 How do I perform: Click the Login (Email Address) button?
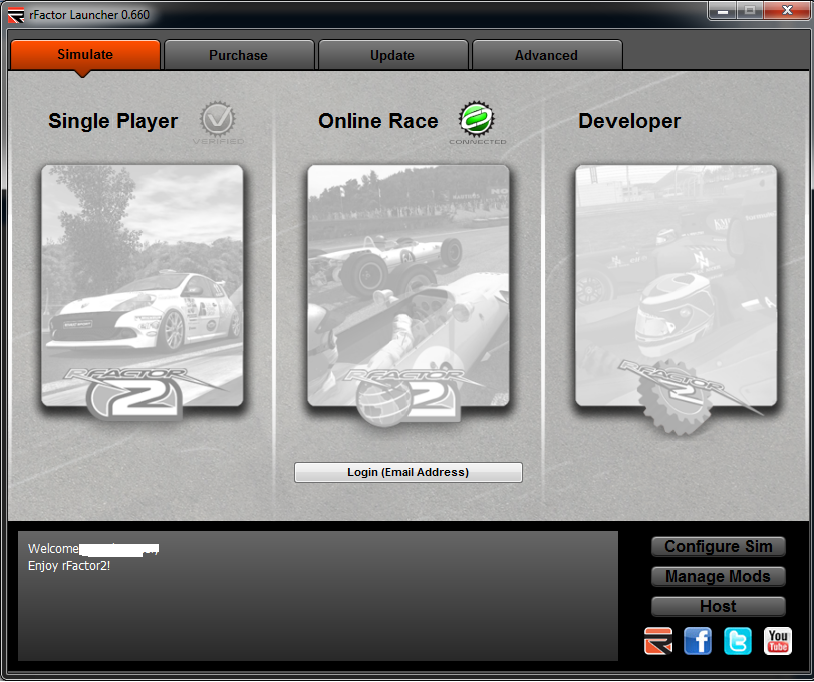409,472
